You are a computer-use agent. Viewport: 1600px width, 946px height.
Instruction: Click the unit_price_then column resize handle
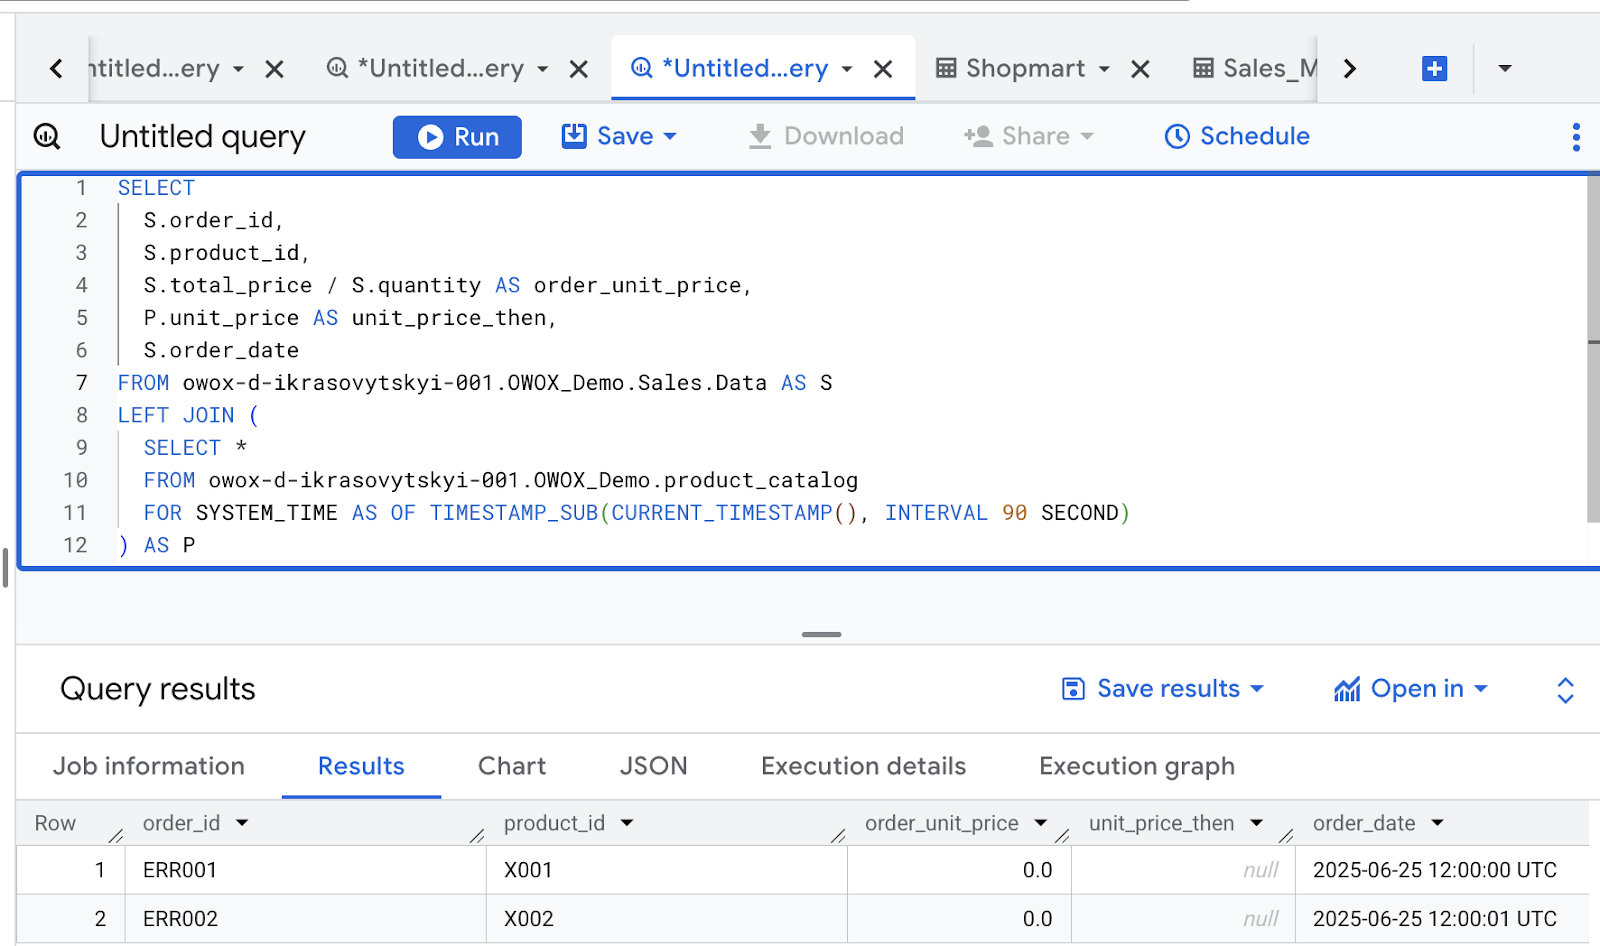click(x=1286, y=835)
